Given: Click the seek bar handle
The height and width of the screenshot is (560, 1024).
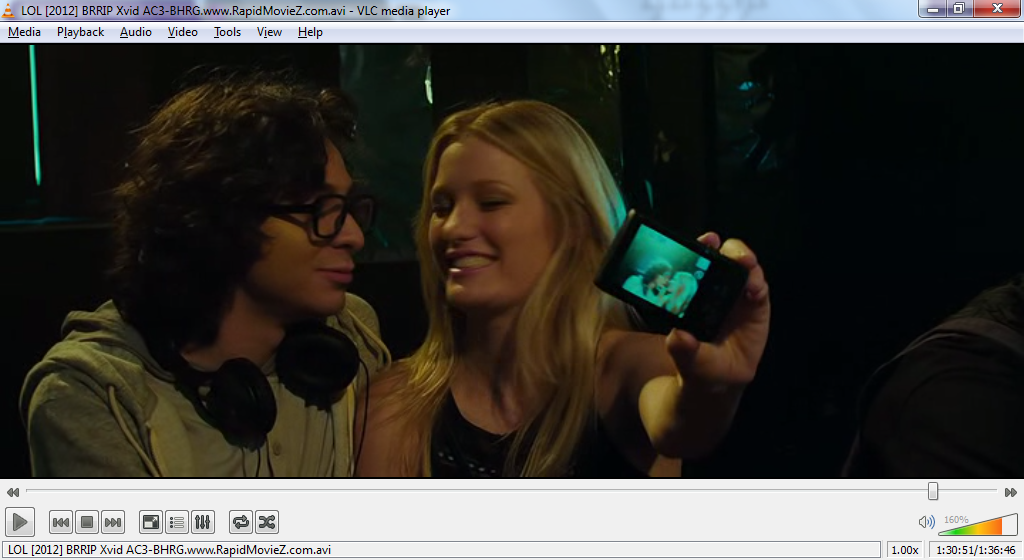Looking at the screenshot, I should [x=933, y=491].
